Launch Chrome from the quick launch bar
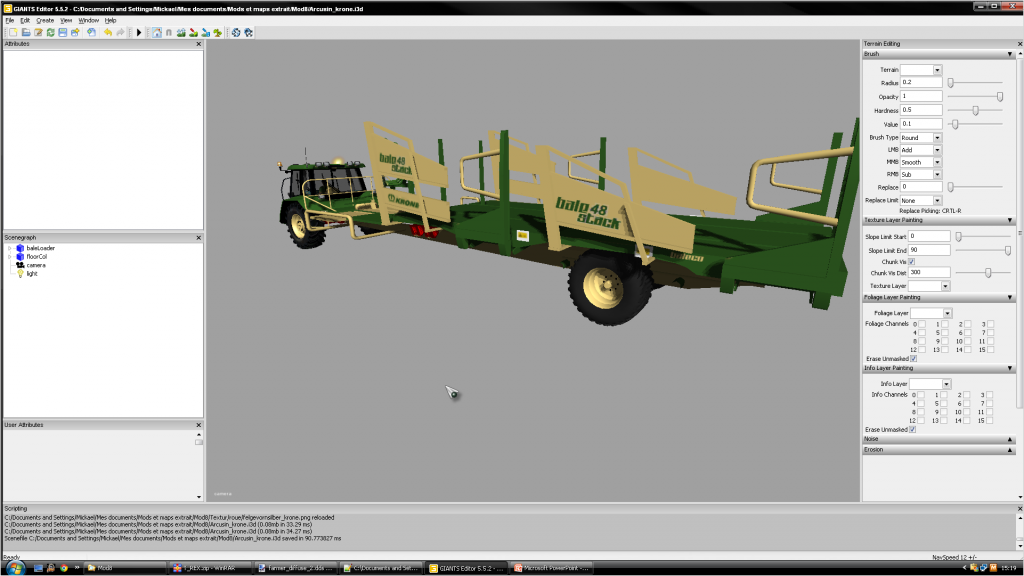The width and height of the screenshot is (1024, 576). [63, 568]
